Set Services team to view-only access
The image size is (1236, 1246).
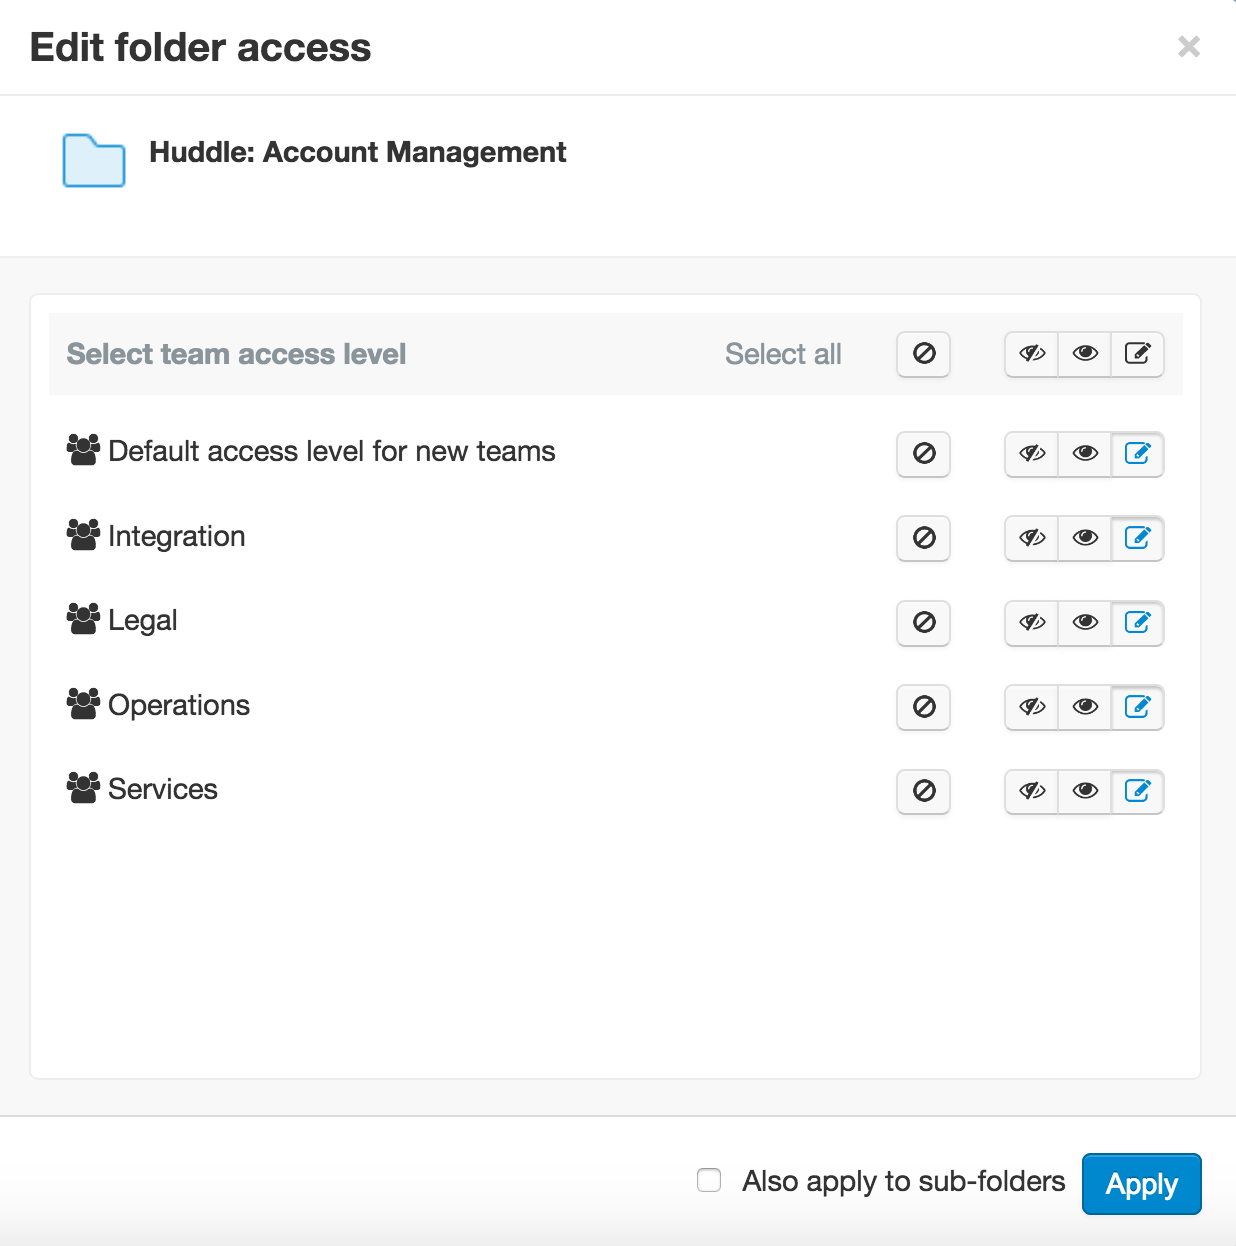coord(1085,791)
